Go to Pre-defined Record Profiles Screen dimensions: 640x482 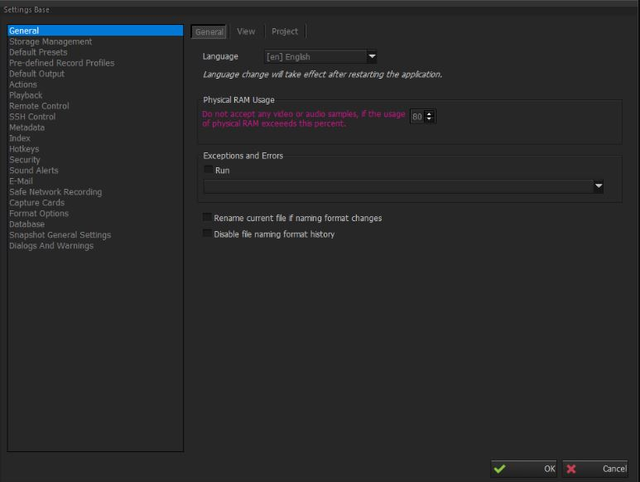62,63
